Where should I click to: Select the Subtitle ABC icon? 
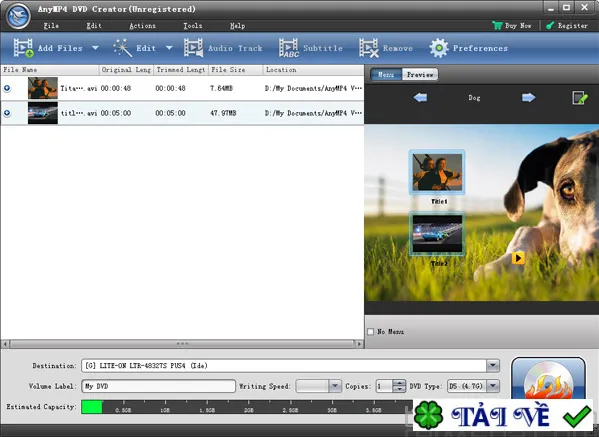(x=289, y=48)
